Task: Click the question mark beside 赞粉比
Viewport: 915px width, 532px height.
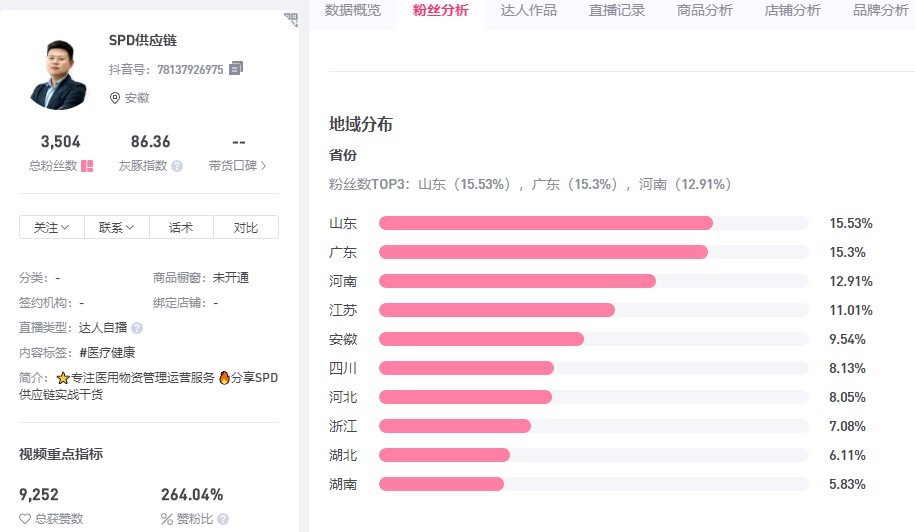Action: click(223, 519)
